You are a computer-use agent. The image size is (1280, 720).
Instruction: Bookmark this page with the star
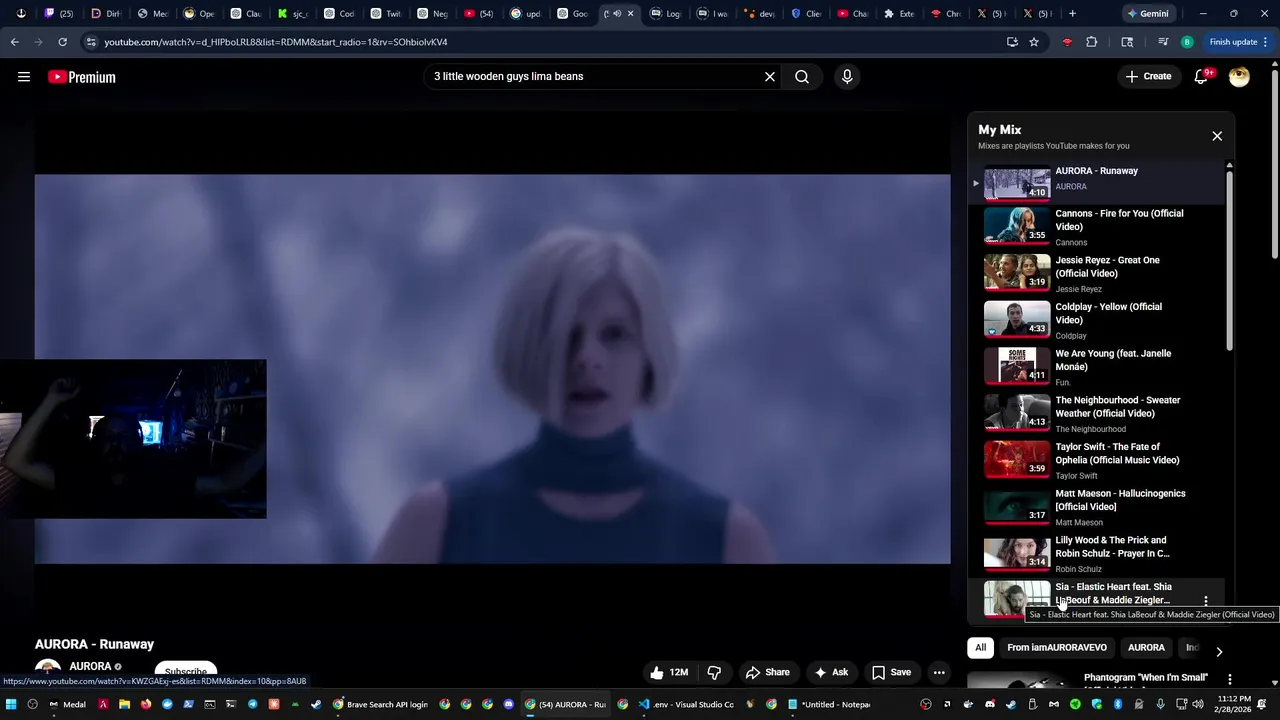(x=1034, y=42)
